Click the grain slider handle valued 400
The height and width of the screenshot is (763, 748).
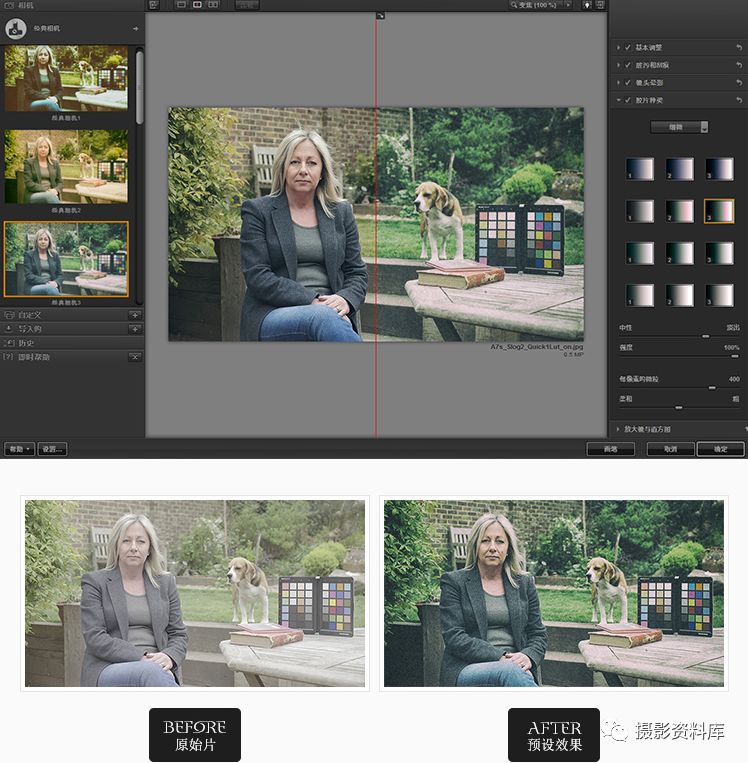[712, 388]
